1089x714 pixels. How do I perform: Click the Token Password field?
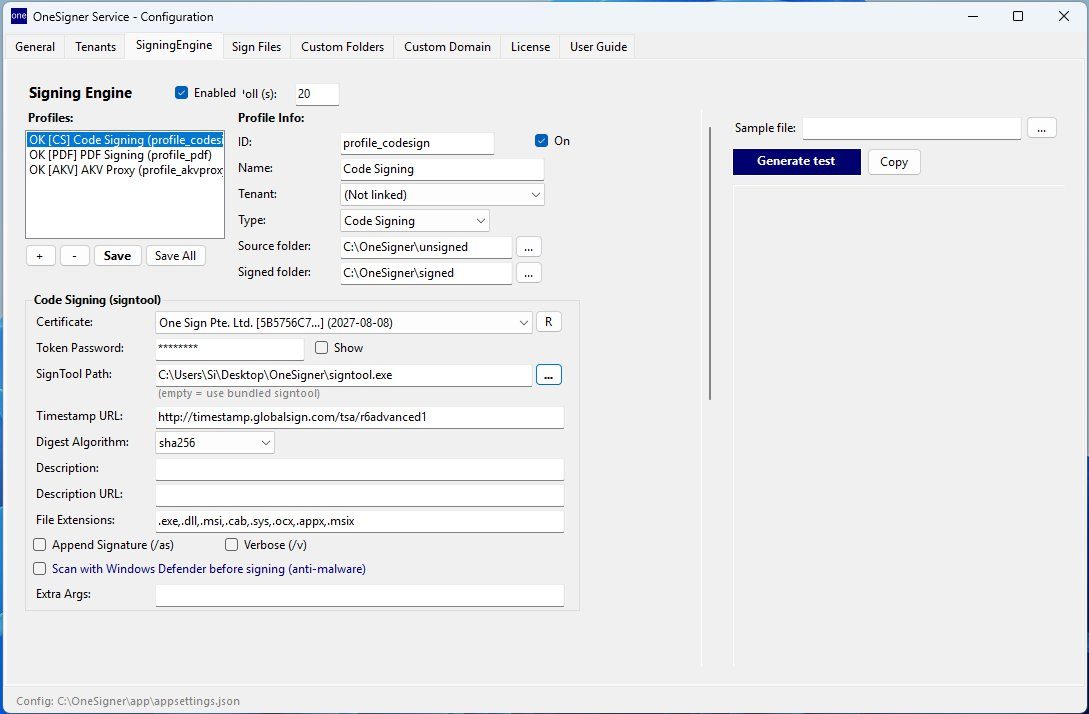tap(229, 348)
